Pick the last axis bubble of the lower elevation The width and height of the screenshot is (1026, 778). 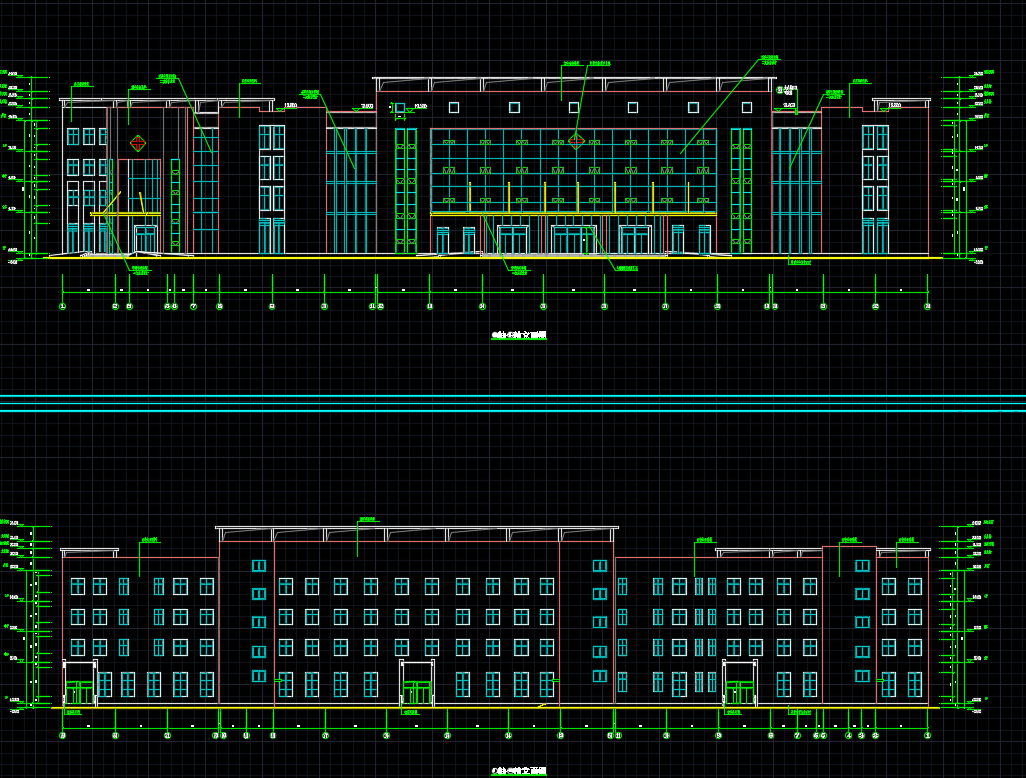pyautogui.click(x=927, y=735)
